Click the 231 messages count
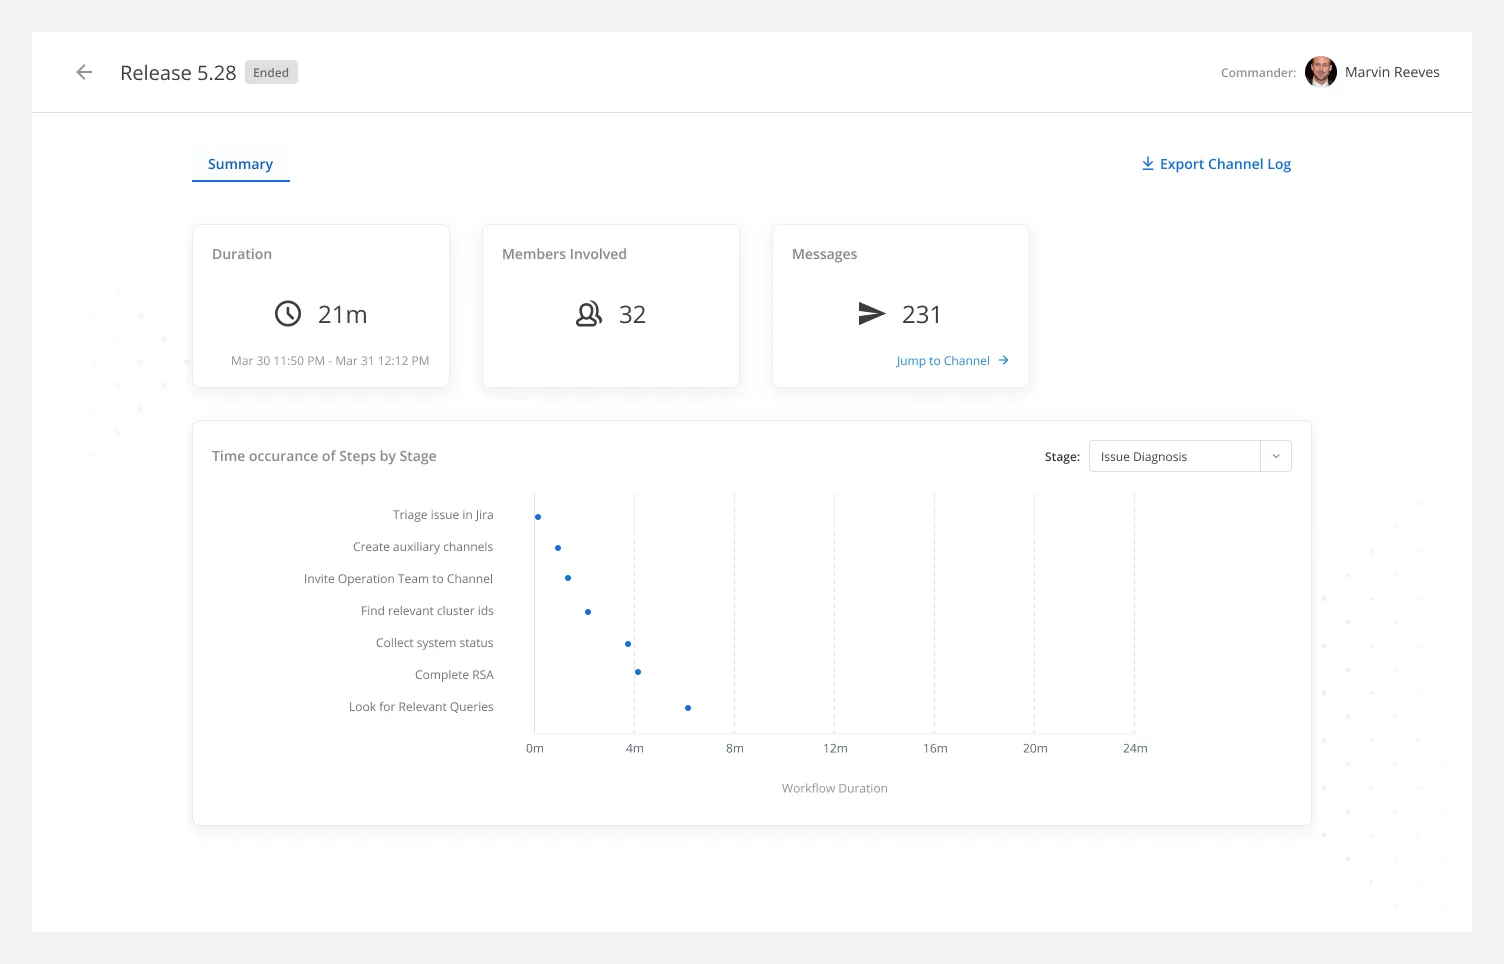Viewport: 1504px width, 964px height. [921, 315]
